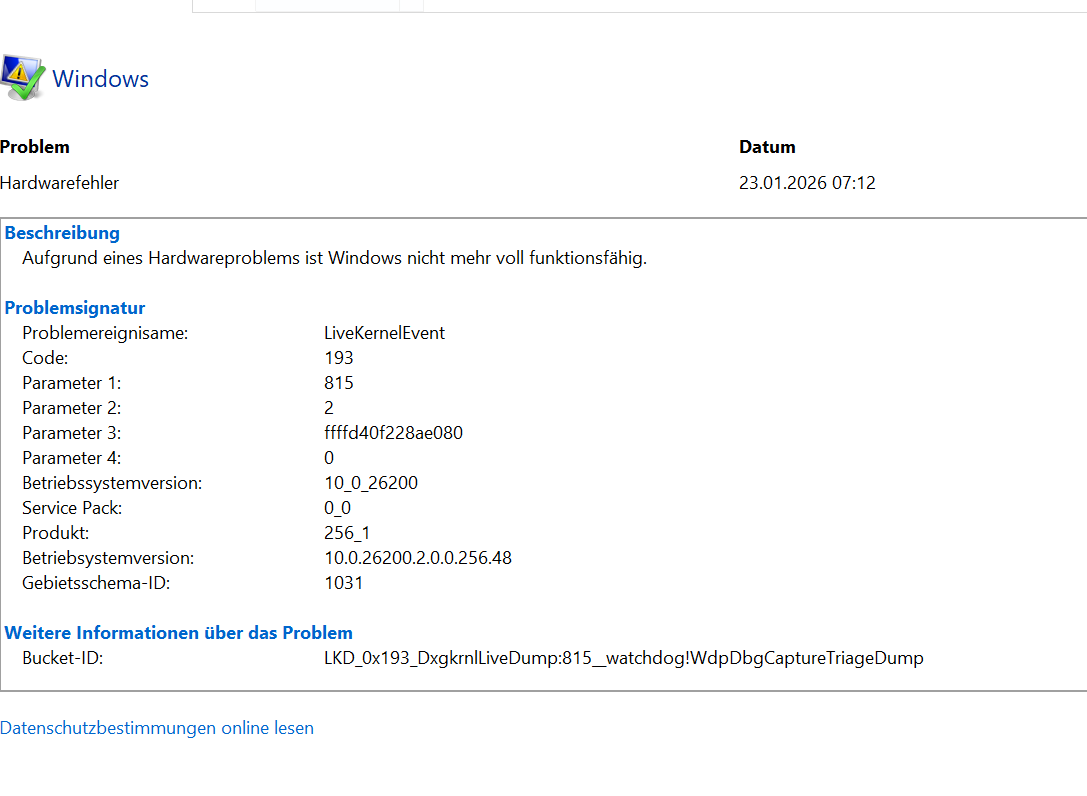This screenshot has height=796, width=1087.
Task: Click the 'Parameter 3:' label
Action: [71, 433]
